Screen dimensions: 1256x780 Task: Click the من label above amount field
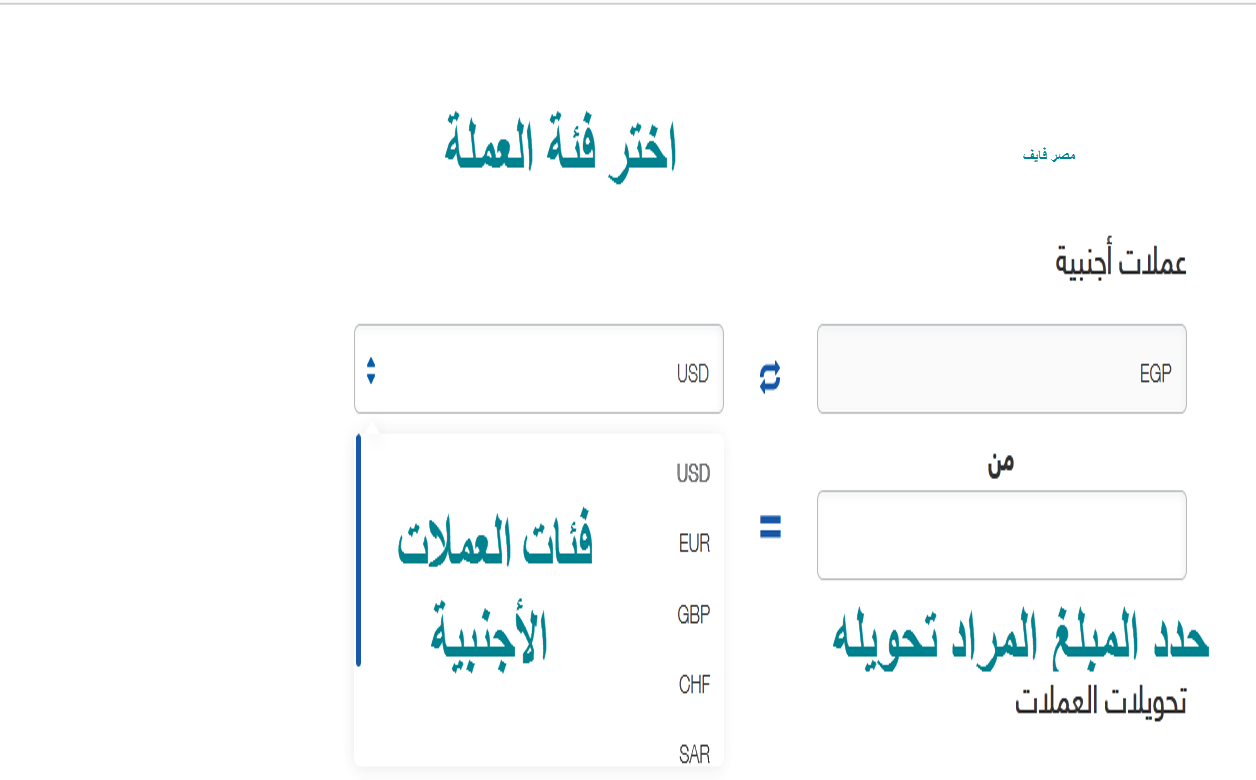(1001, 463)
